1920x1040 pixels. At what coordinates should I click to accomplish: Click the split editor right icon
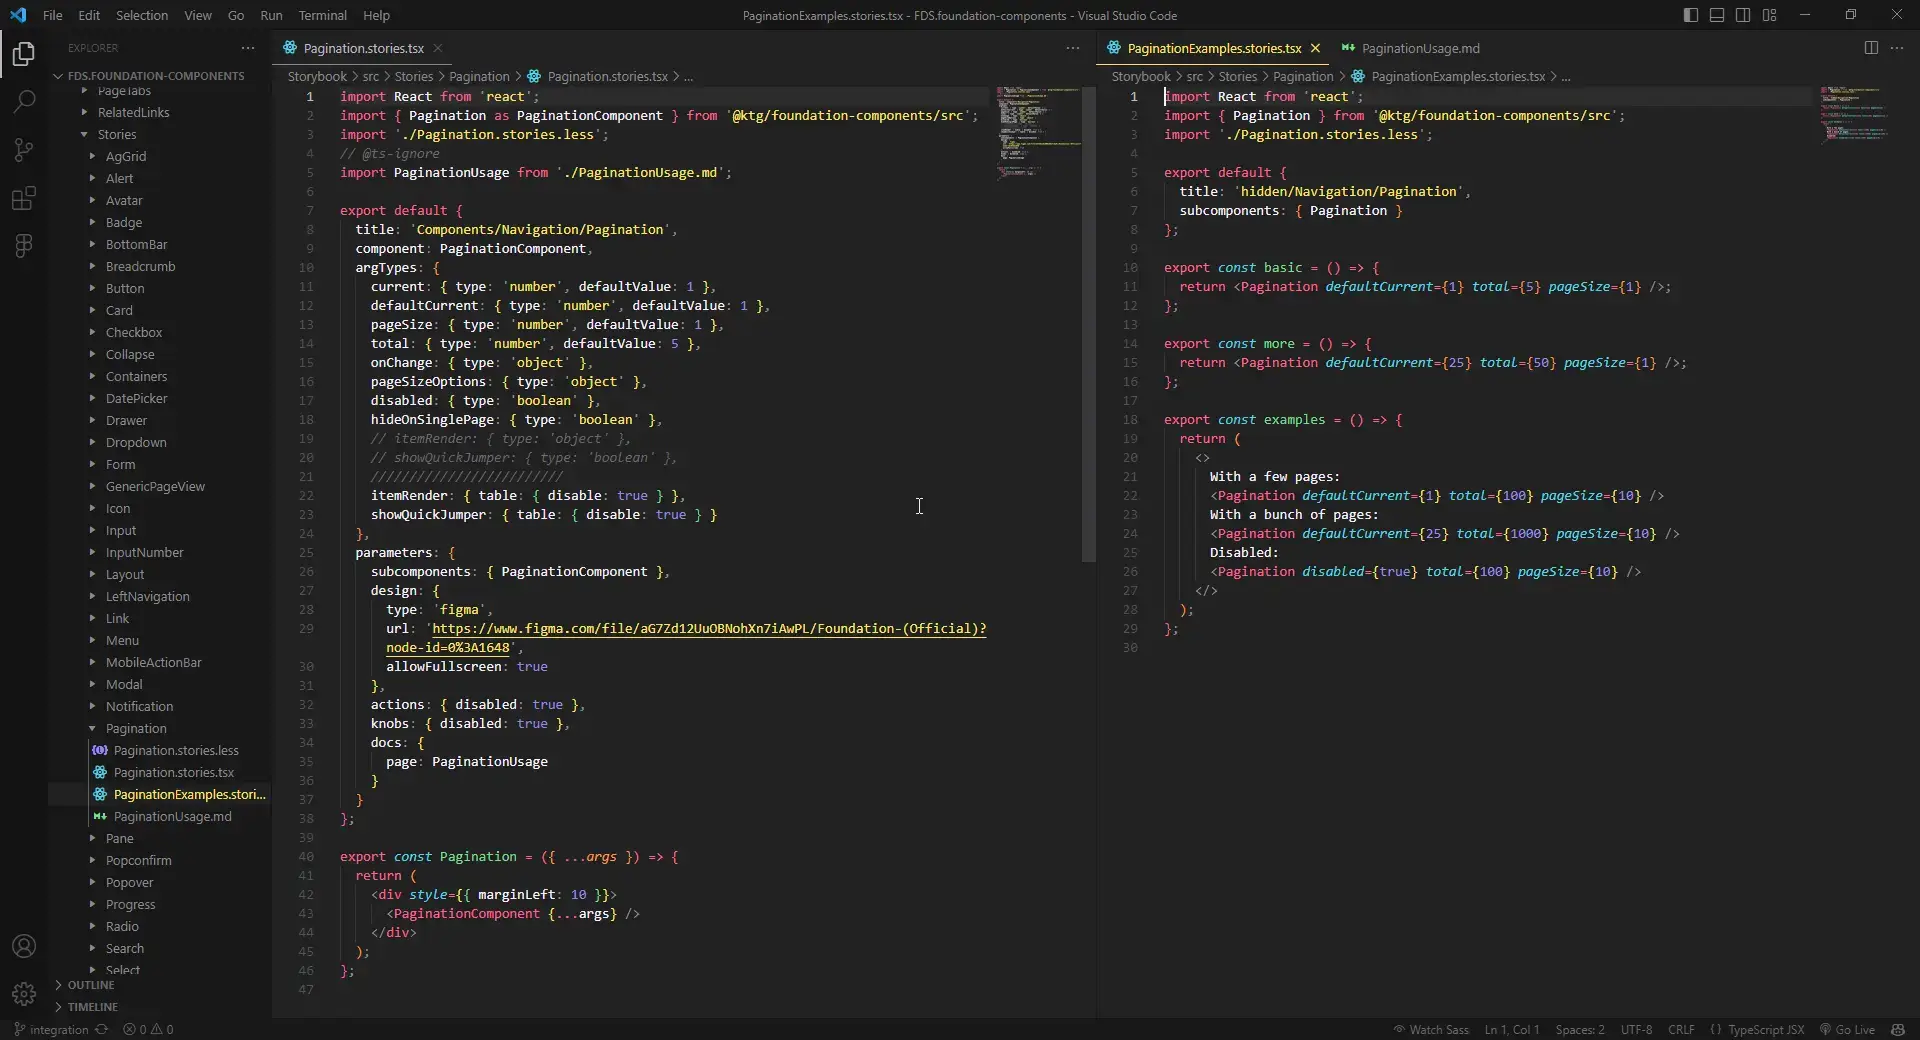[1871, 48]
